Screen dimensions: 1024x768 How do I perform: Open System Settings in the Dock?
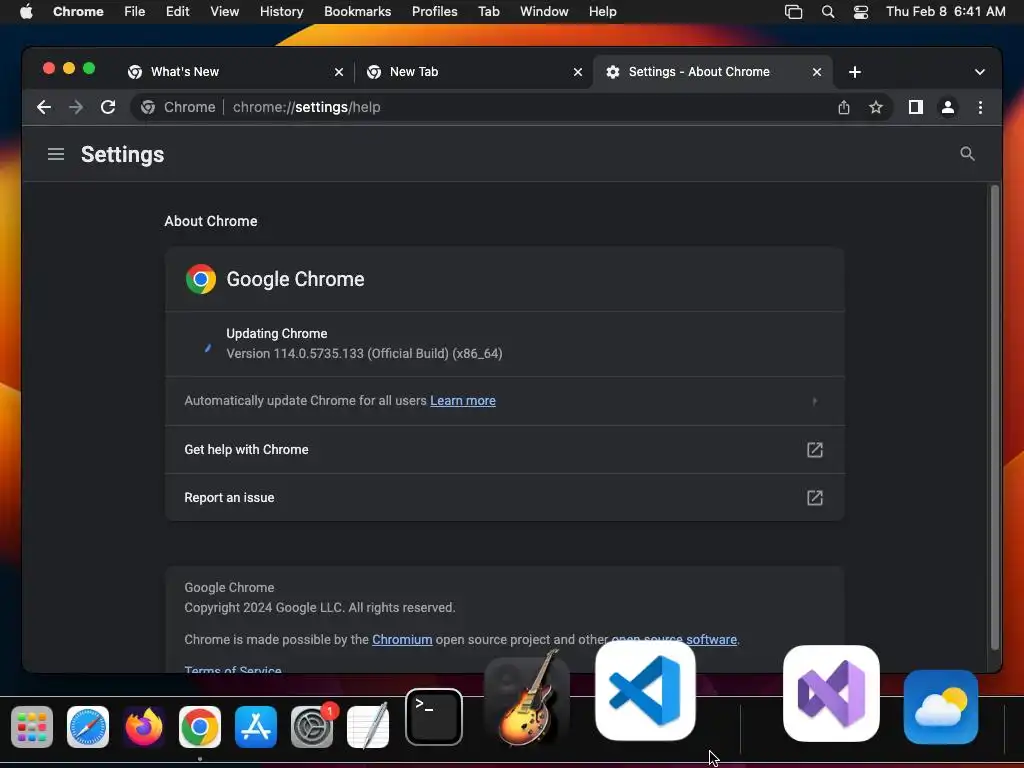(x=312, y=727)
